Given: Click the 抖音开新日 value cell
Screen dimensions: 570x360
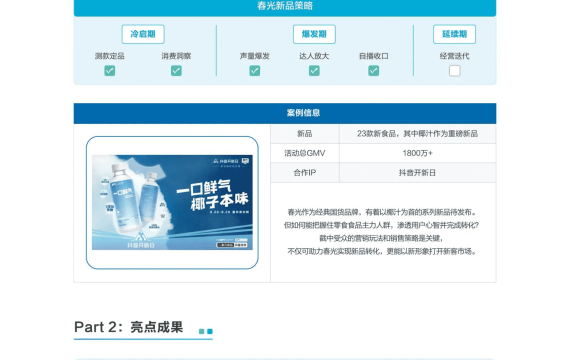Looking at the screenshot, I should click(x=417, y=173).
